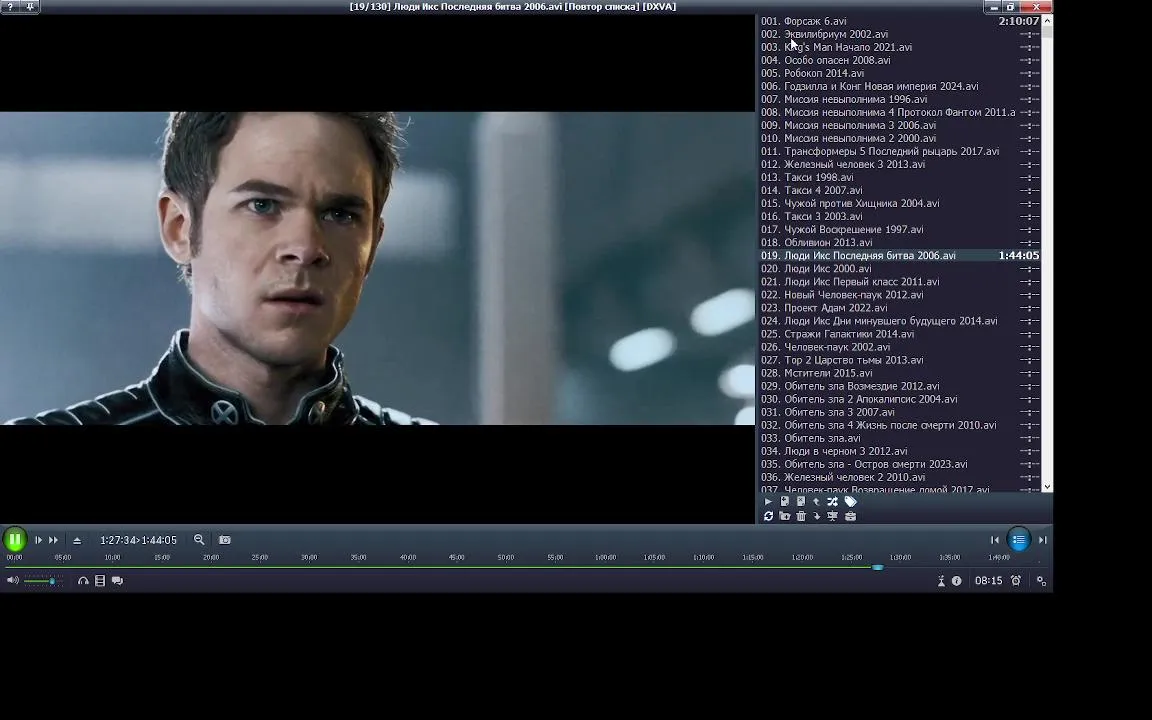Select 022. Новый Человек-паук 2012.avi

[x=899, y=295]
